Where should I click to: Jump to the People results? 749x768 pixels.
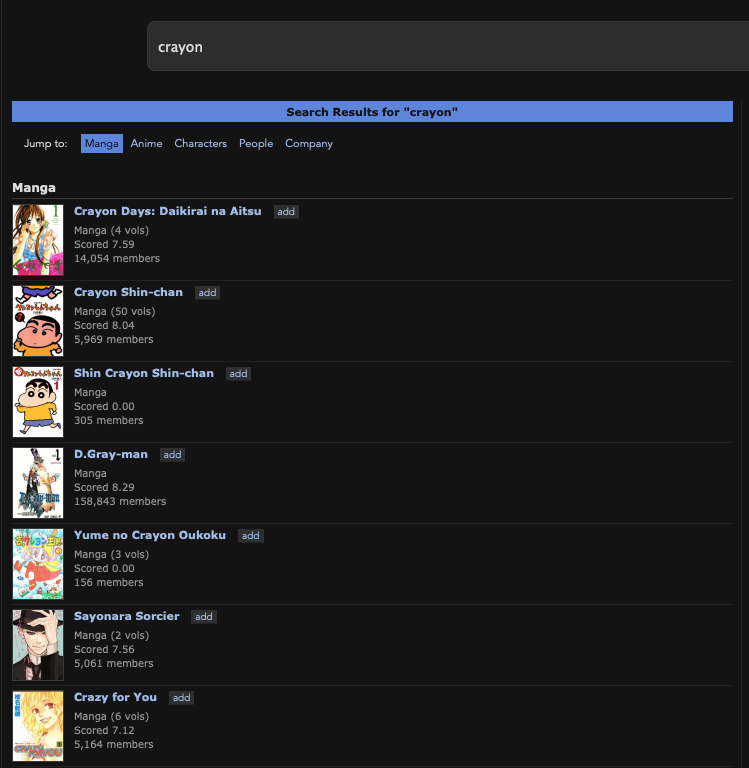[256, 144]
